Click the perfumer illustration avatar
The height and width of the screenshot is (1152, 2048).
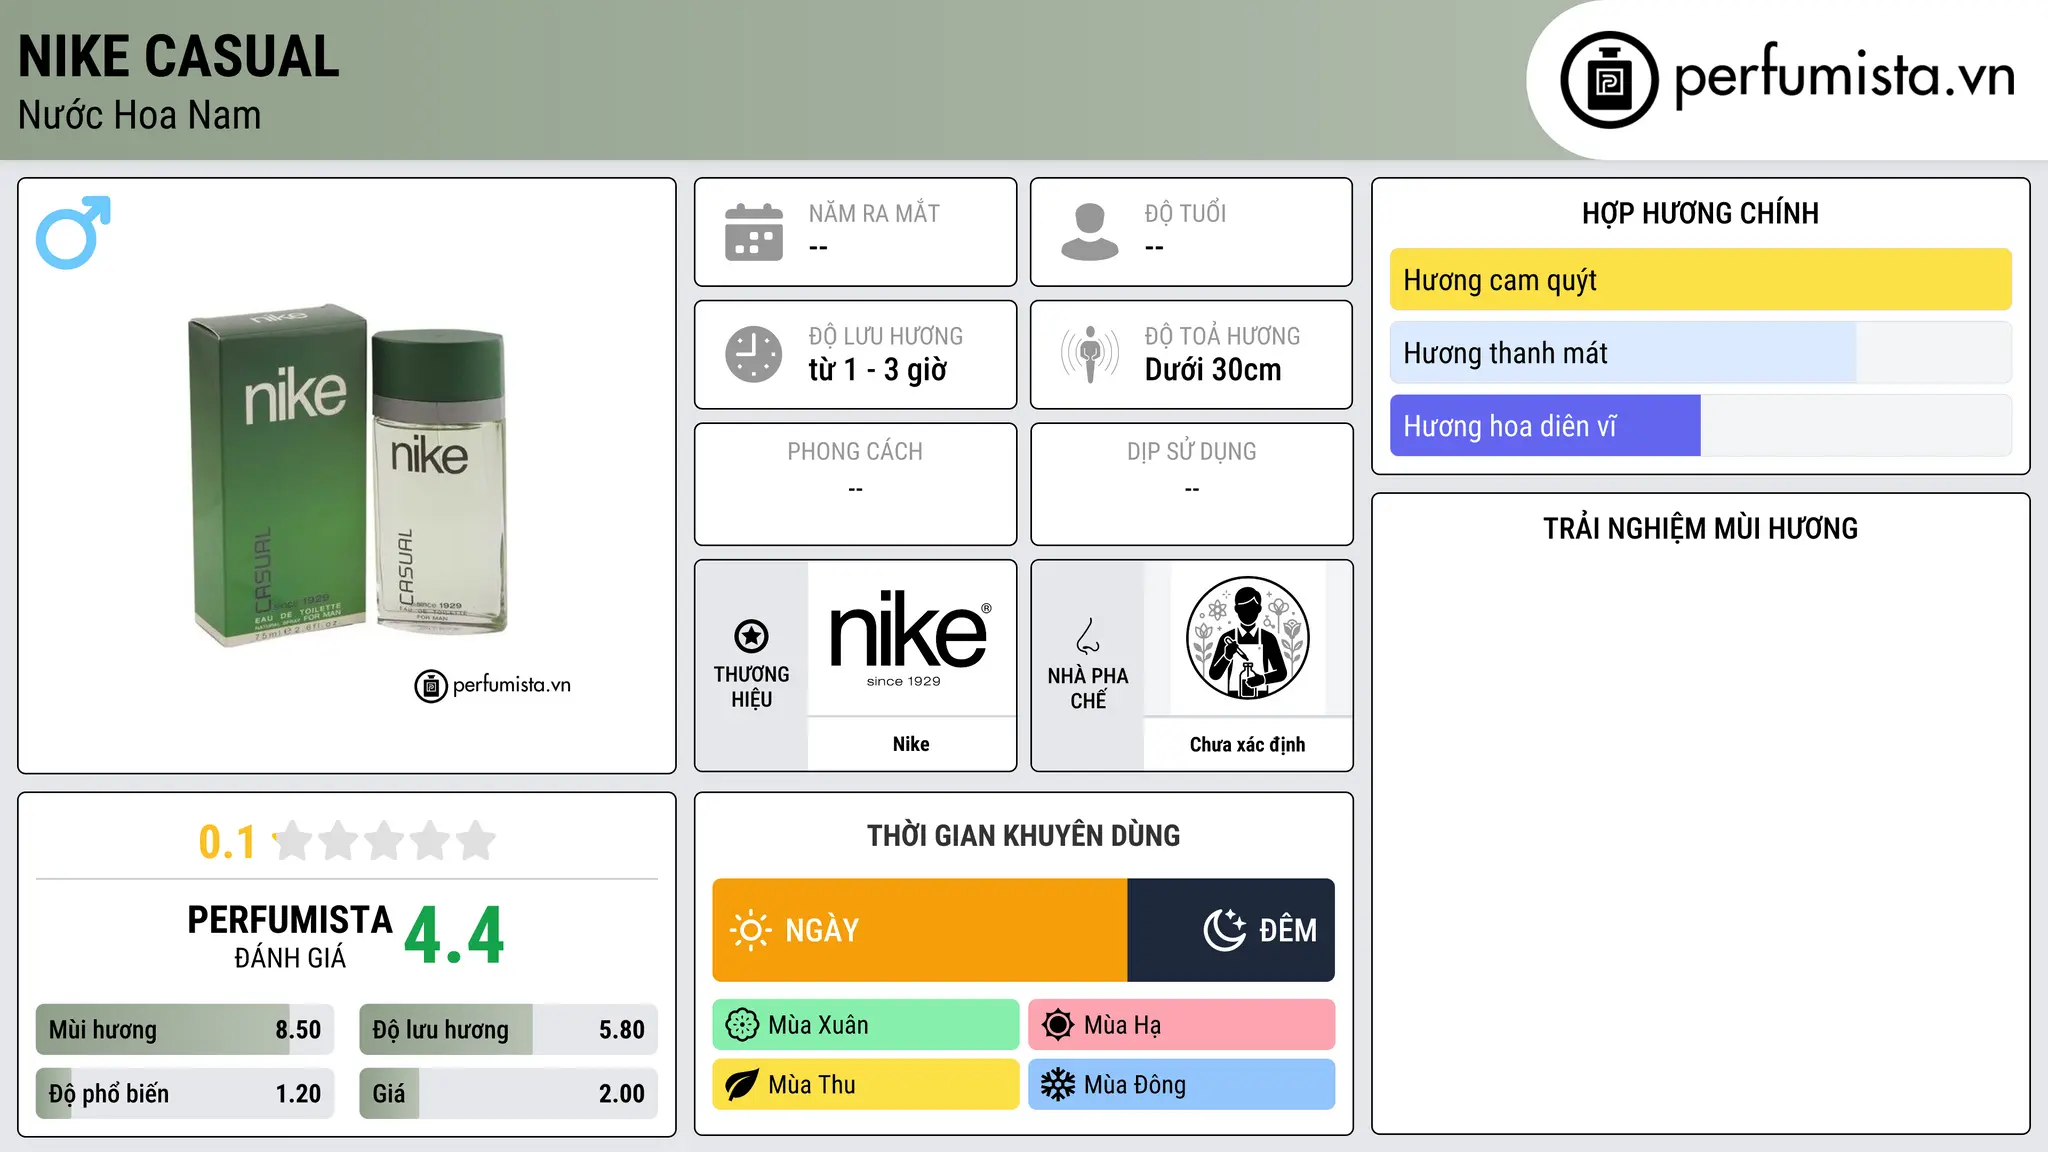click(1247, 638)
